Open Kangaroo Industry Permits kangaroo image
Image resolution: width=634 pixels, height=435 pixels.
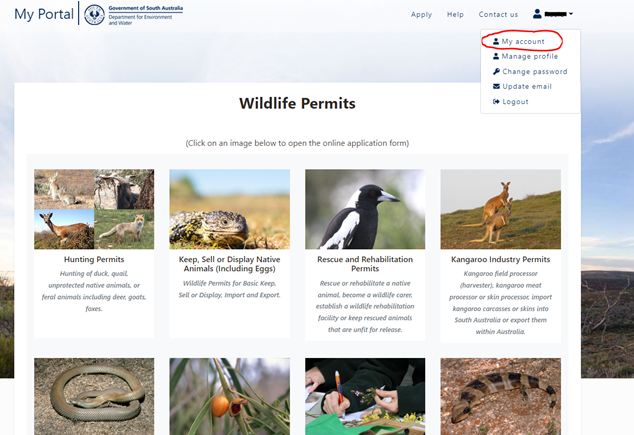(x=500, y=209)
